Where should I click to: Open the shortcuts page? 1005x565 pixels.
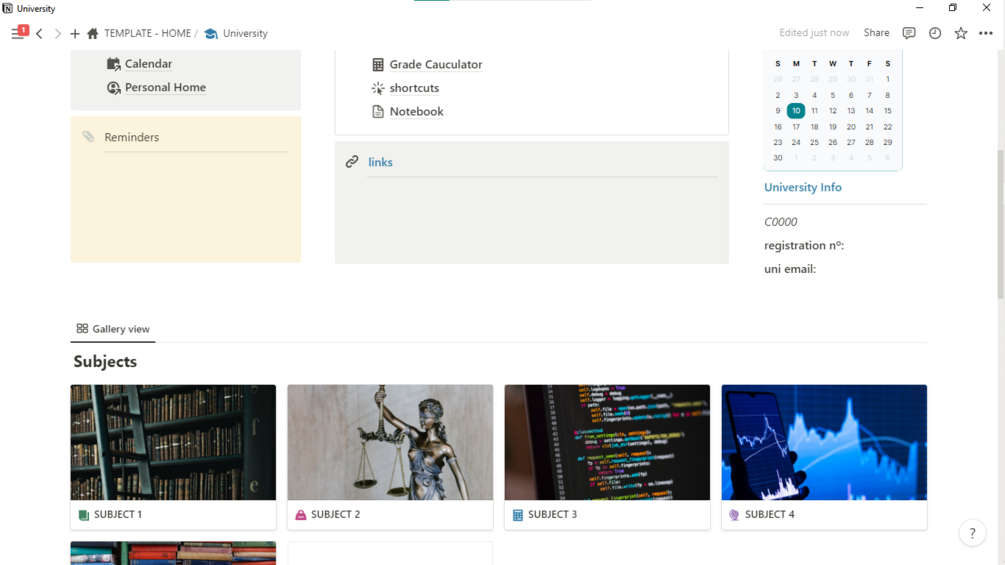click(x=414, y=88)
